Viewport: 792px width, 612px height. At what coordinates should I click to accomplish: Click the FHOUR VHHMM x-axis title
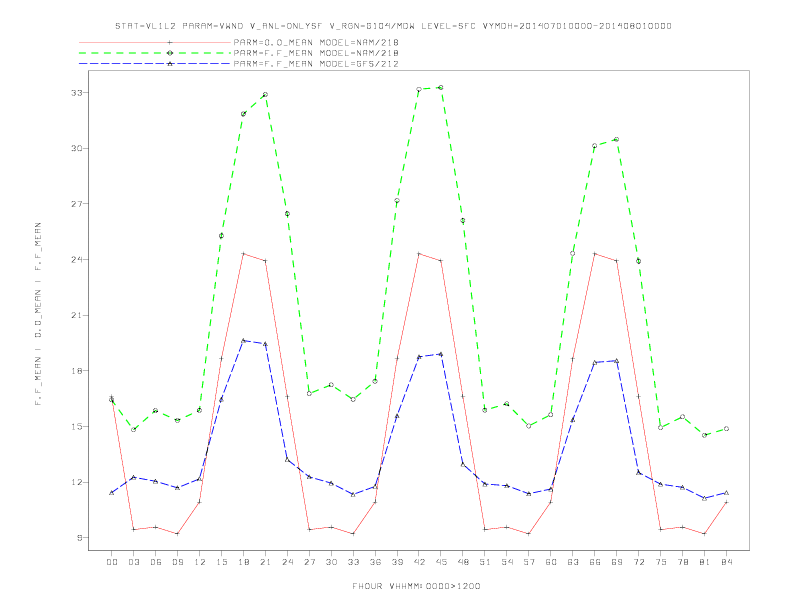coord(416,586)
